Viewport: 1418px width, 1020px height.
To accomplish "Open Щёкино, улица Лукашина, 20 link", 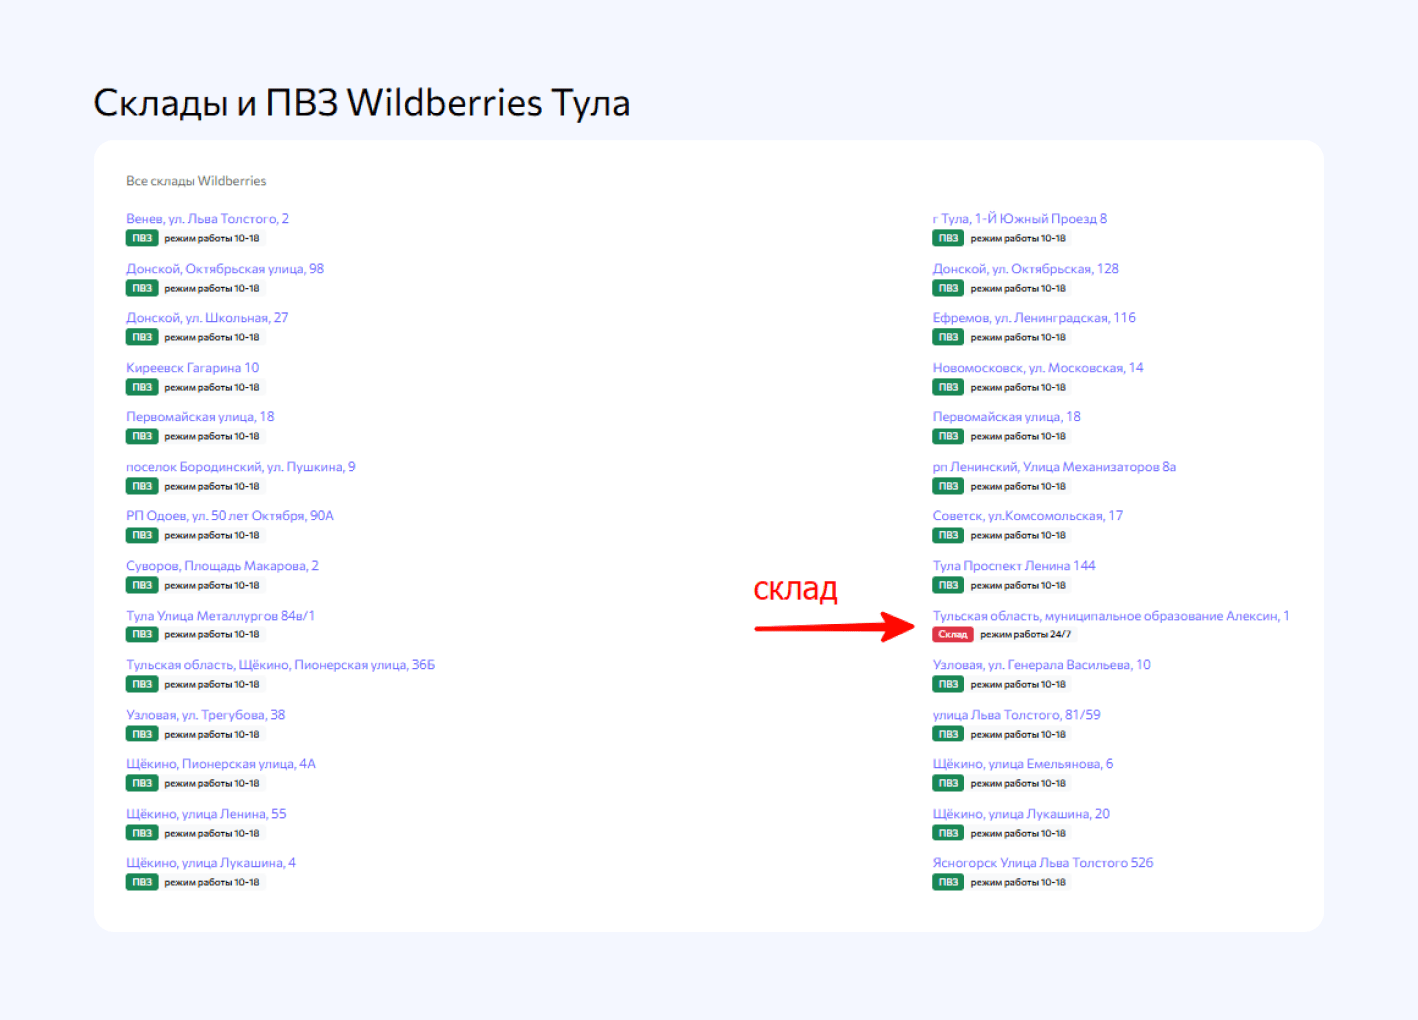I will pyautogui.click(x=1021, y=814).
